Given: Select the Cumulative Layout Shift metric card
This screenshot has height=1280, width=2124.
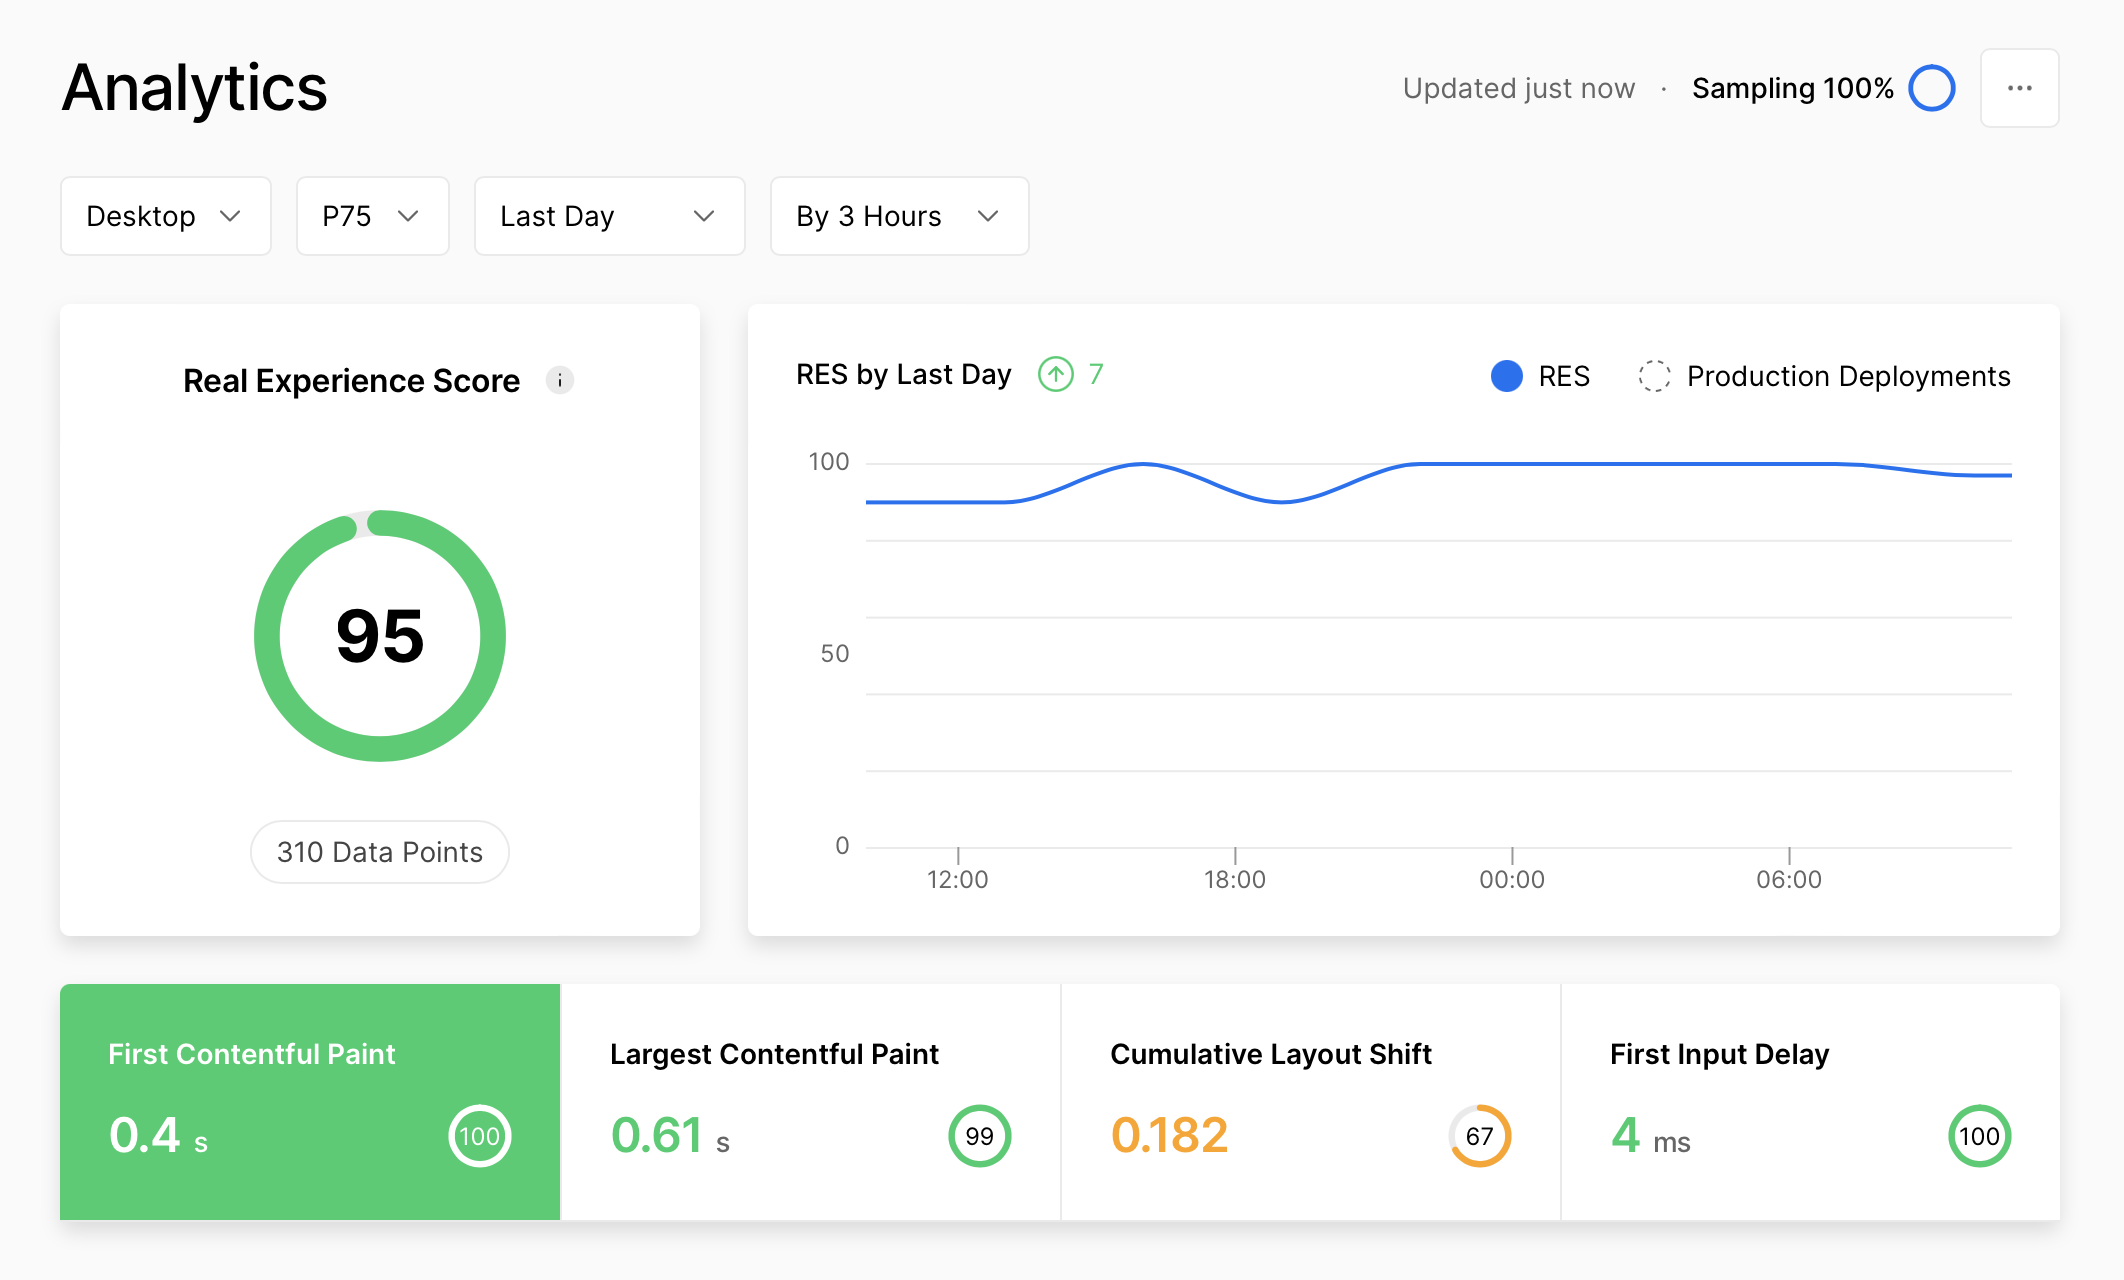Looking at the screenshot, I should pyautogui.click(x=1310, y=1100).
